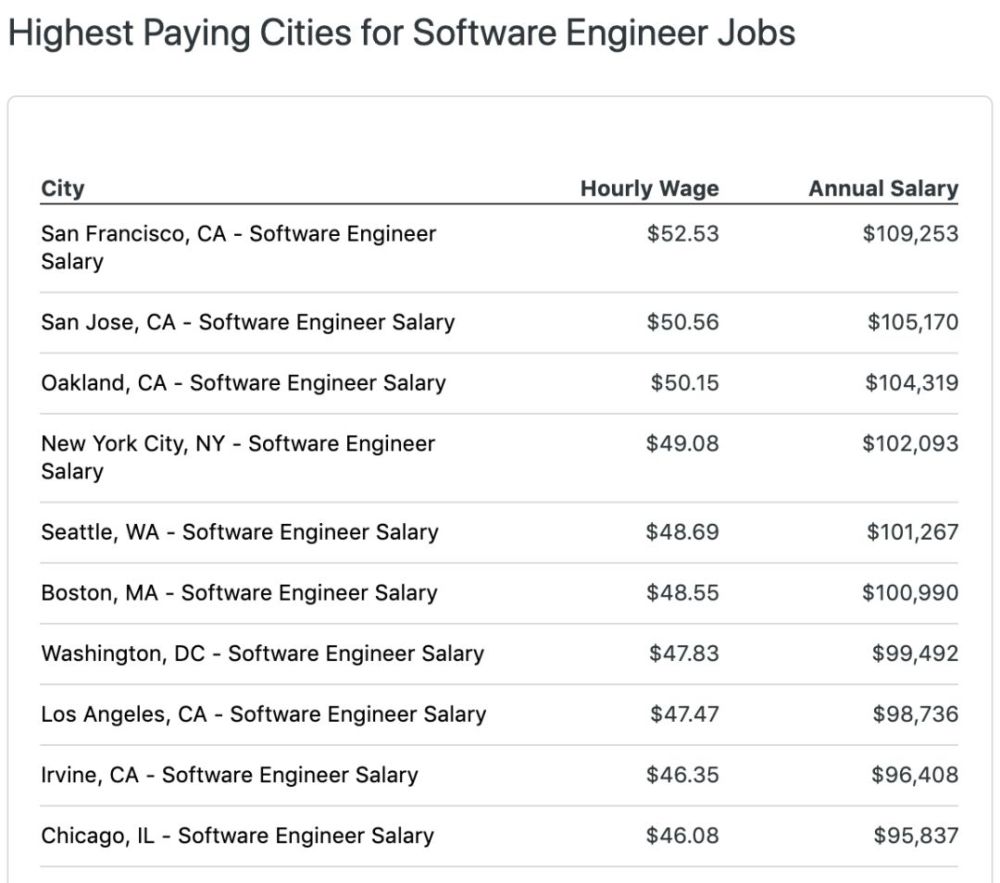The width and height of the screenshot is (1000, 883).
Task: Click the Annual Salary column header
Action: (883, 189)
